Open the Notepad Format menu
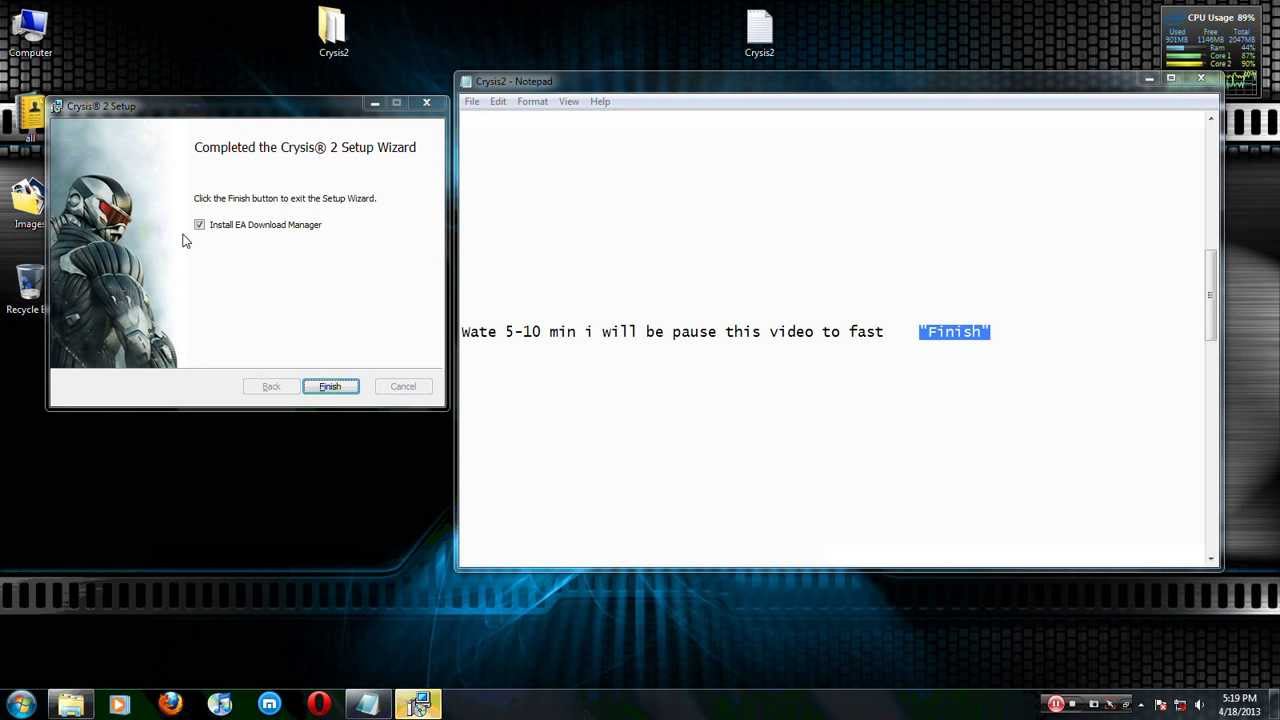 (532, 102)
